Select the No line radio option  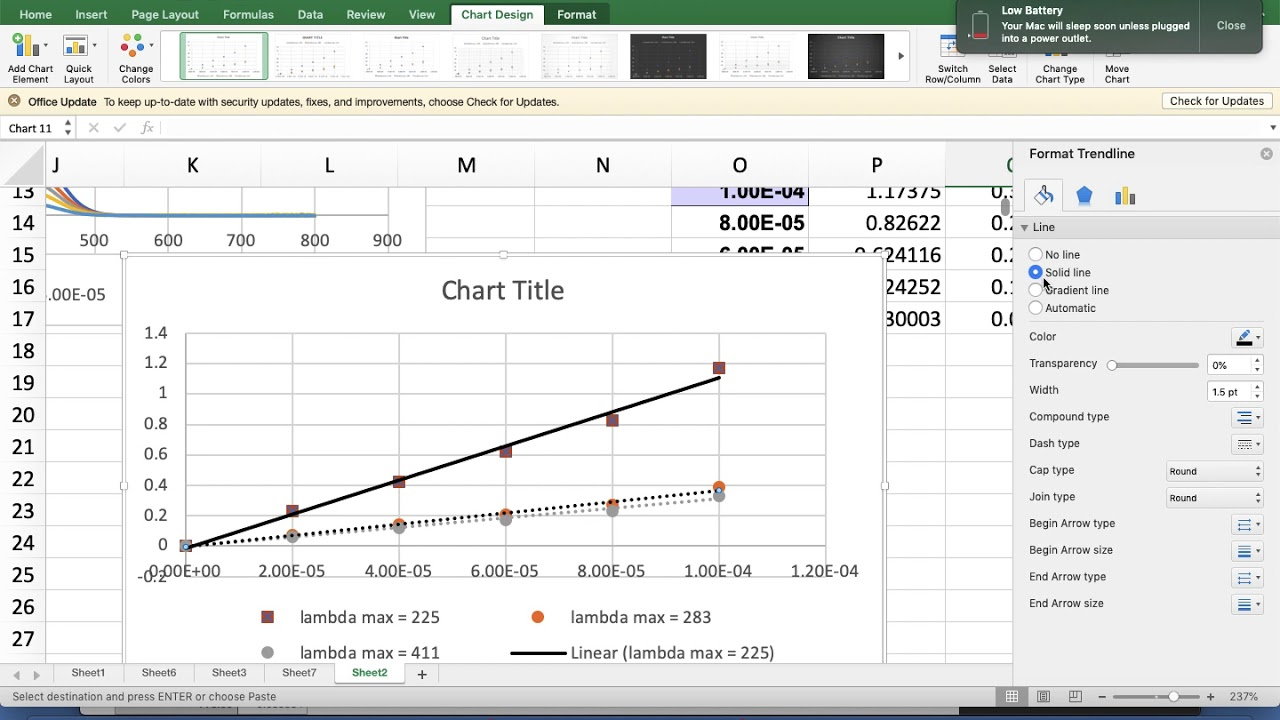tap(1036, 255)
